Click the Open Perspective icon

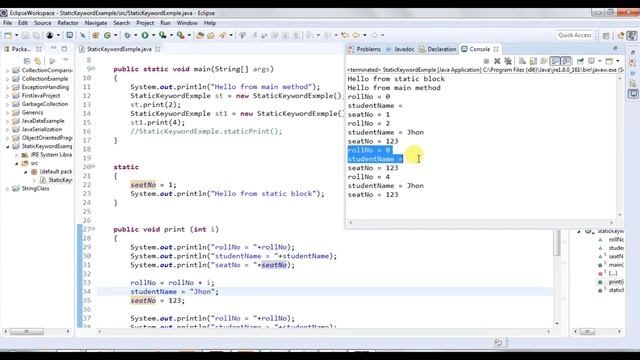606,36
